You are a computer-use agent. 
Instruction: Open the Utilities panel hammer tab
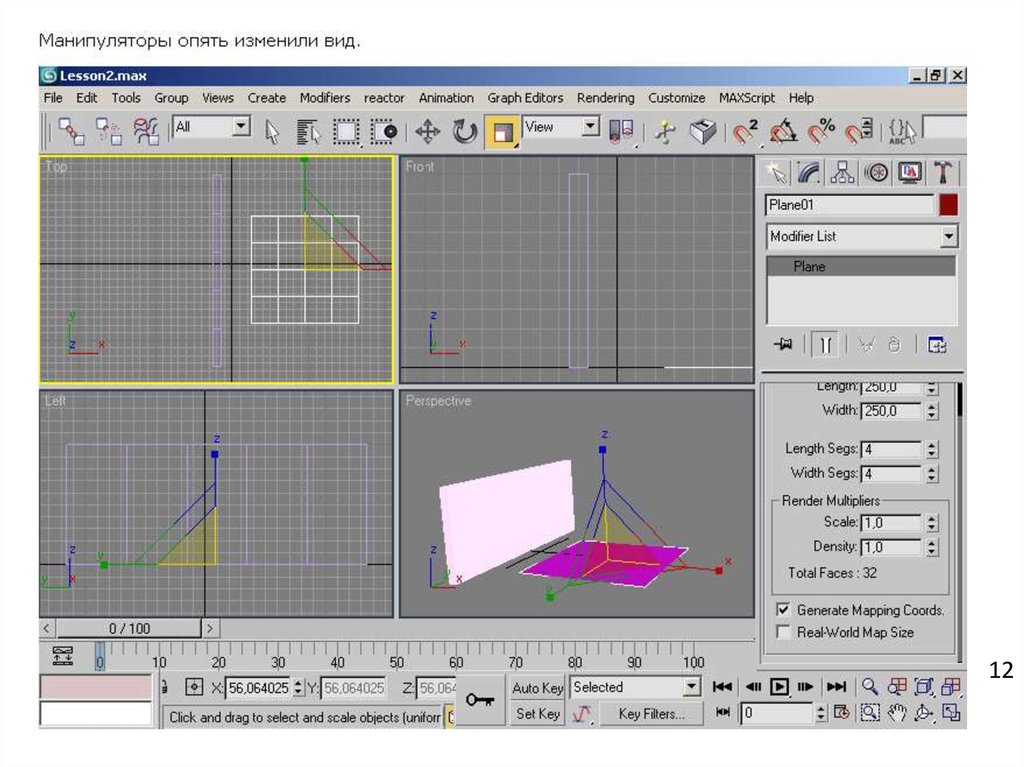click(942, 173)
